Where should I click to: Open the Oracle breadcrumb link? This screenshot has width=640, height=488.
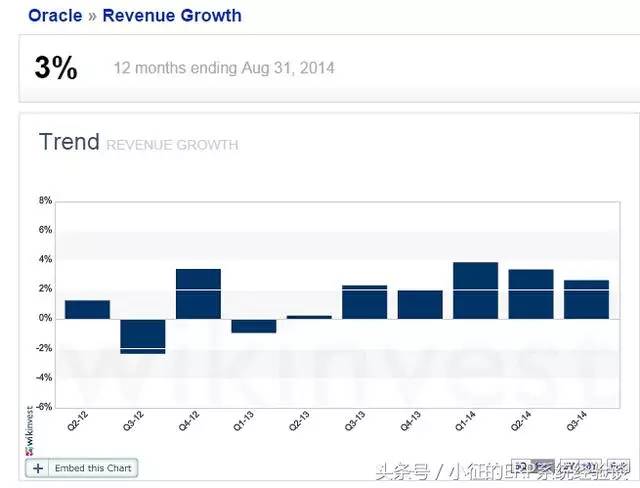(x=55, y=16)
